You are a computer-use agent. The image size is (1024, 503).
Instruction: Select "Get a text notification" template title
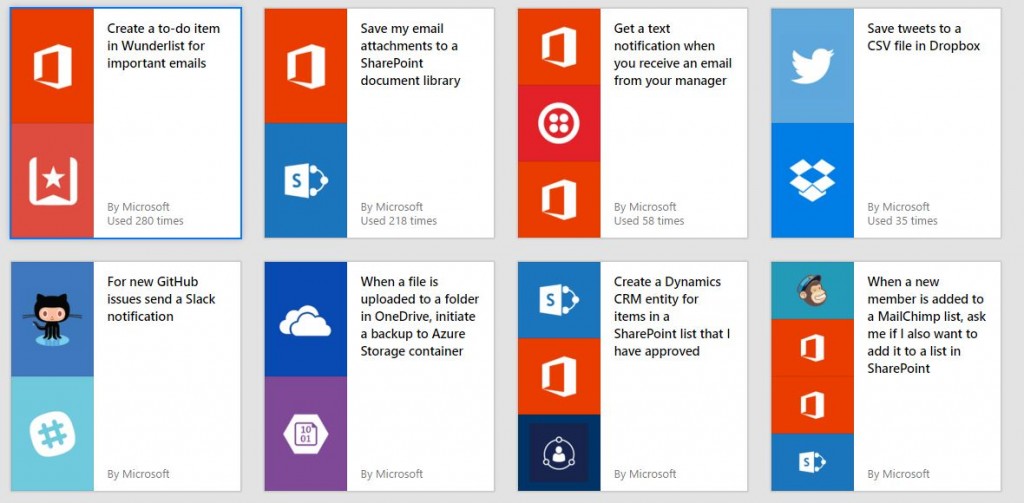673,54
